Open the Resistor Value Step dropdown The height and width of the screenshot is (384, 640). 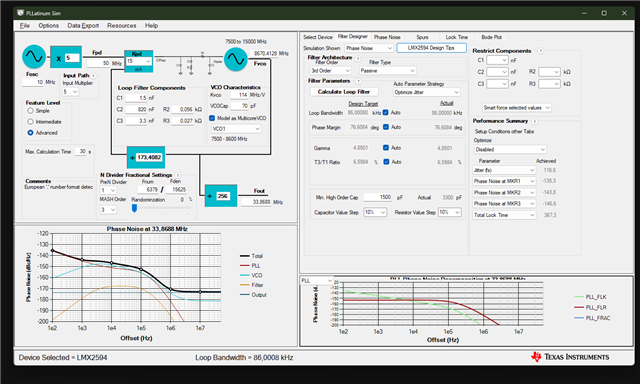tap(450, 212)
